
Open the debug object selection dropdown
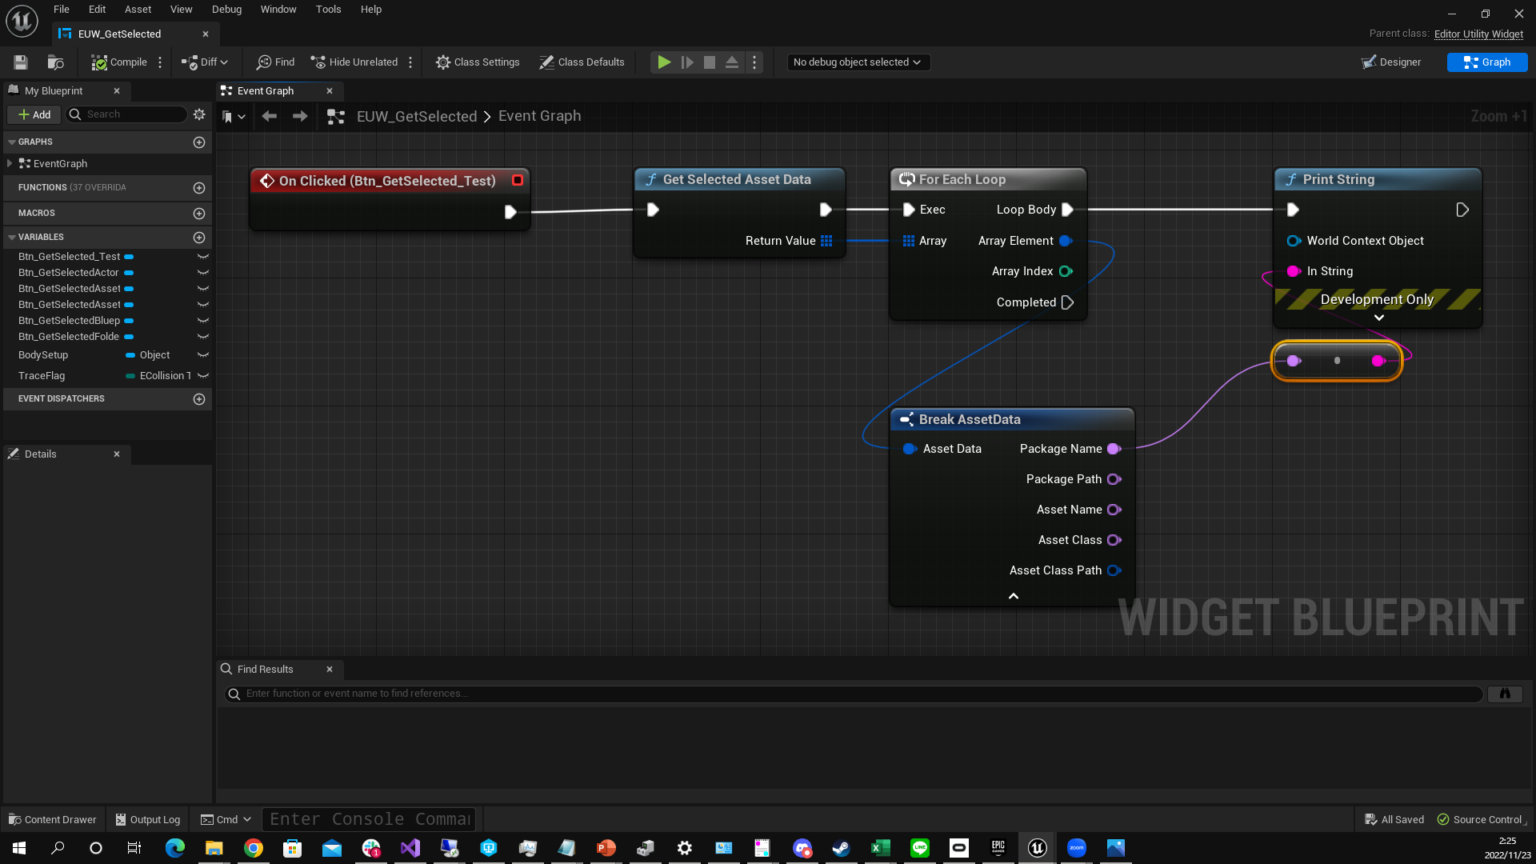pos(857,61)
